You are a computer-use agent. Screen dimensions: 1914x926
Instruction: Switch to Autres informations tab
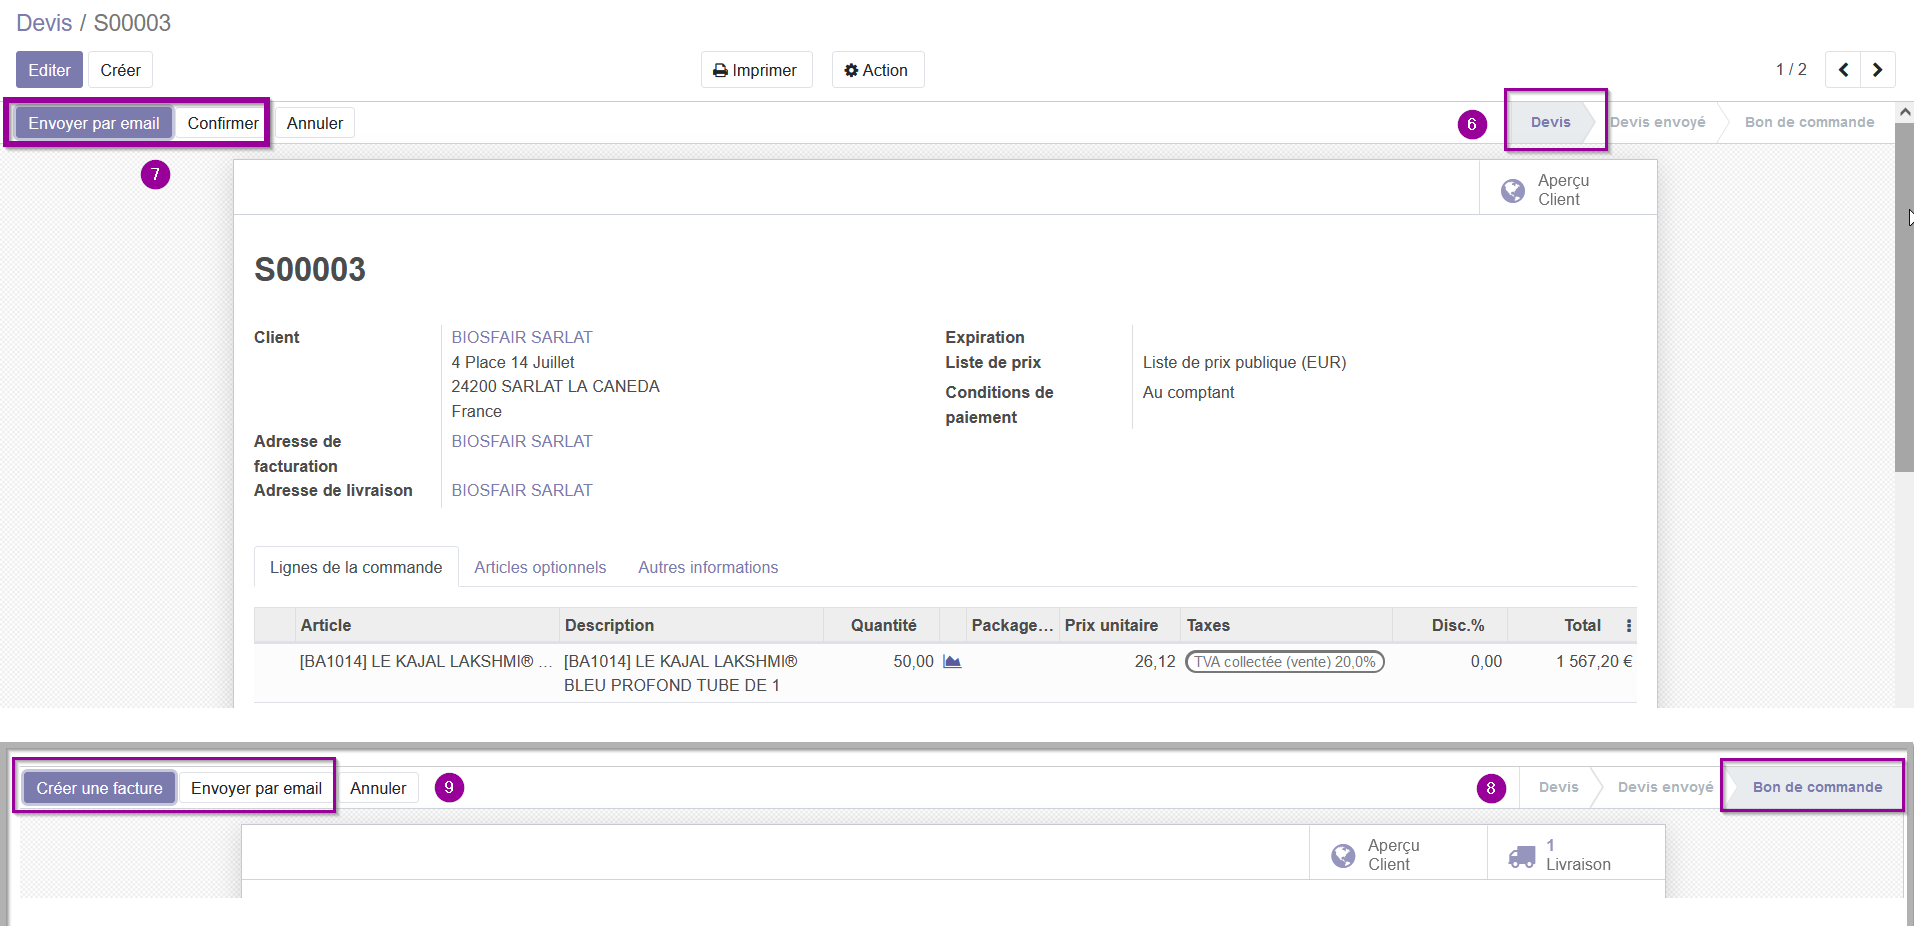[x=708, y=567]
